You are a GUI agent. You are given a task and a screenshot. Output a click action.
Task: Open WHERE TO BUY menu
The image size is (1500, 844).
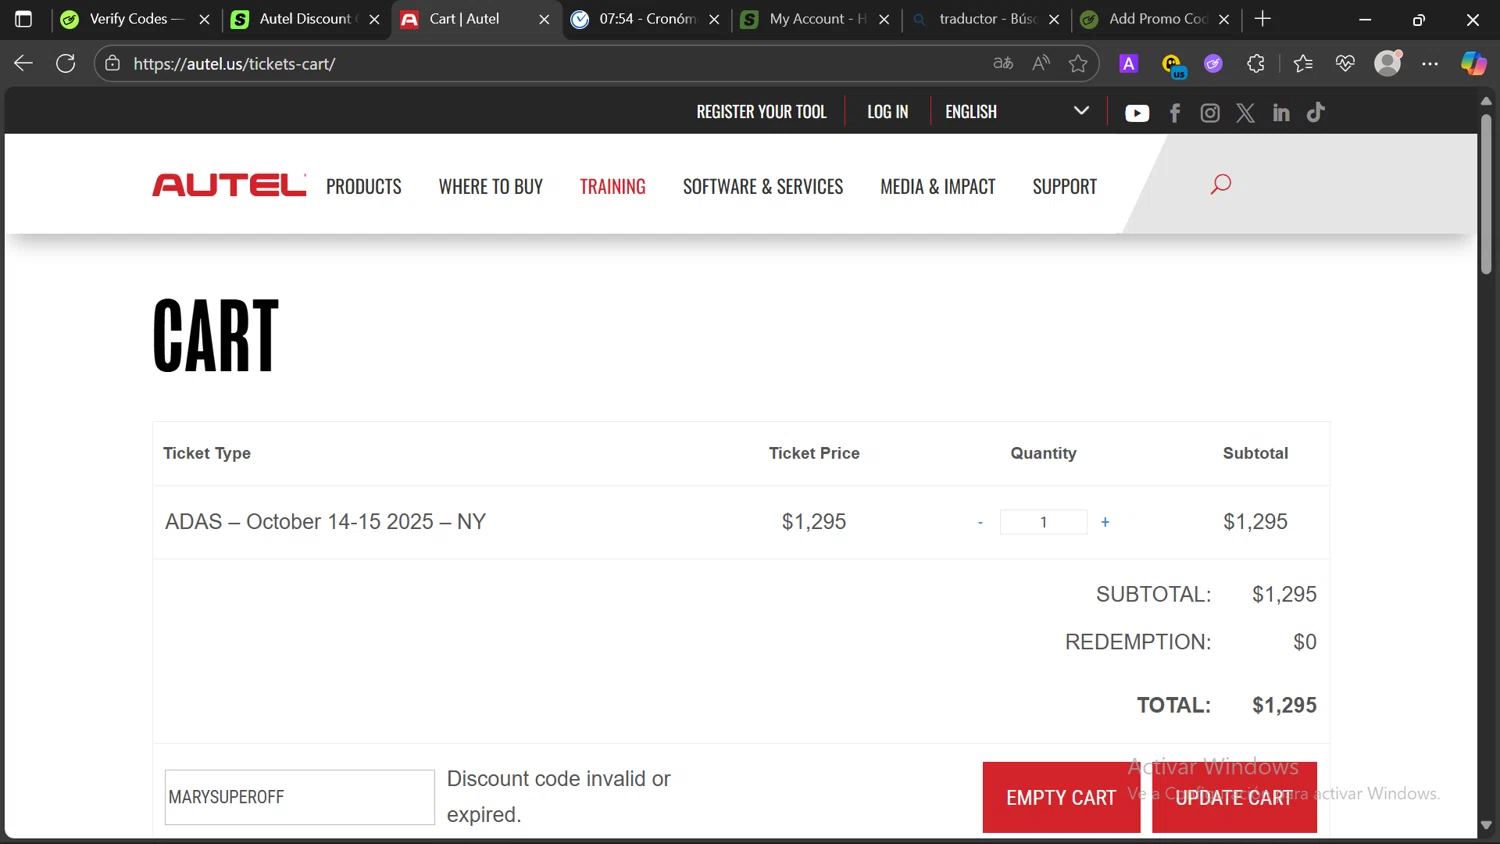point(491,187)
